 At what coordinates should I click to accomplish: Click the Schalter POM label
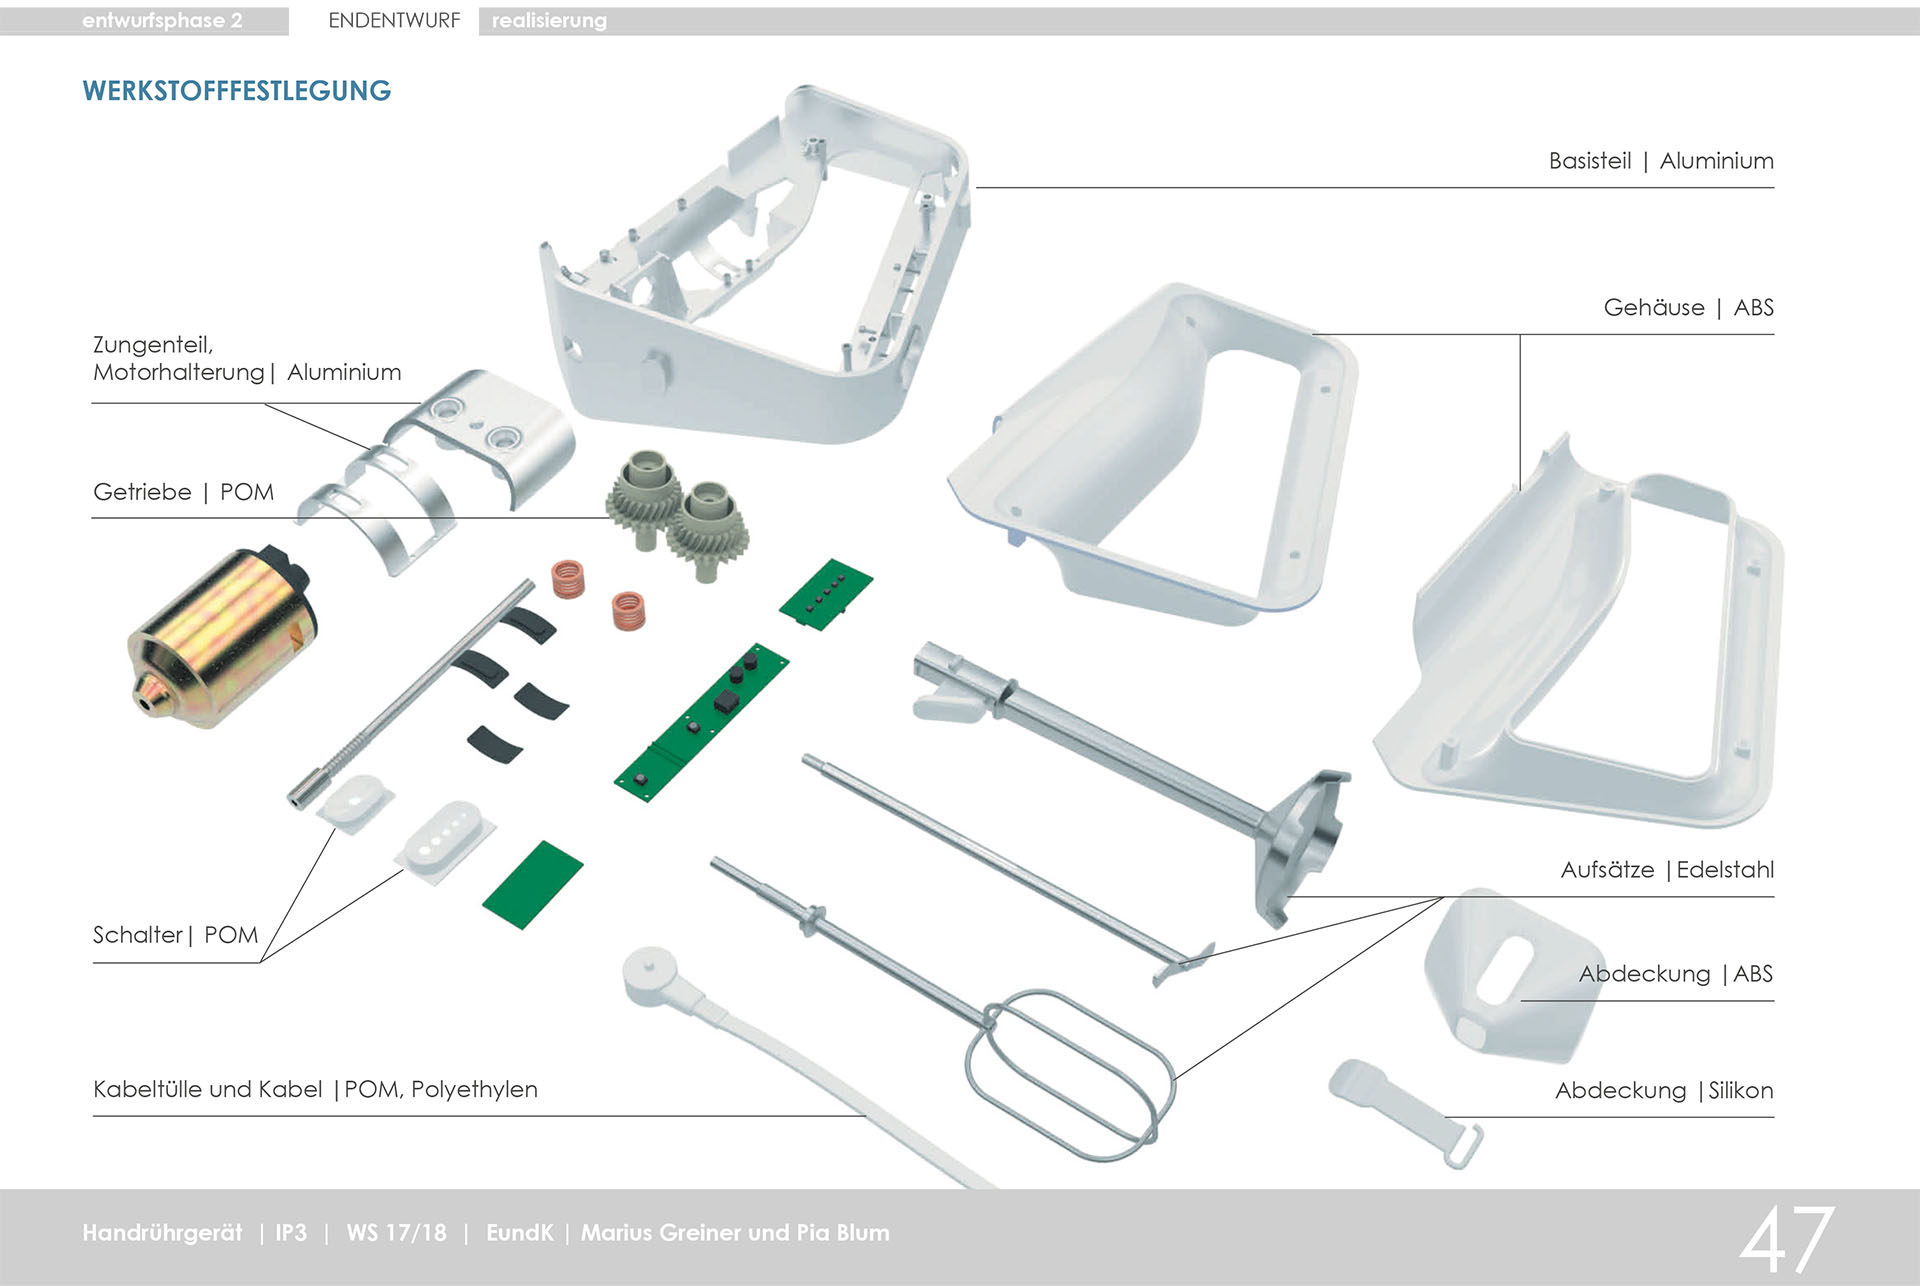coord(175,935)
